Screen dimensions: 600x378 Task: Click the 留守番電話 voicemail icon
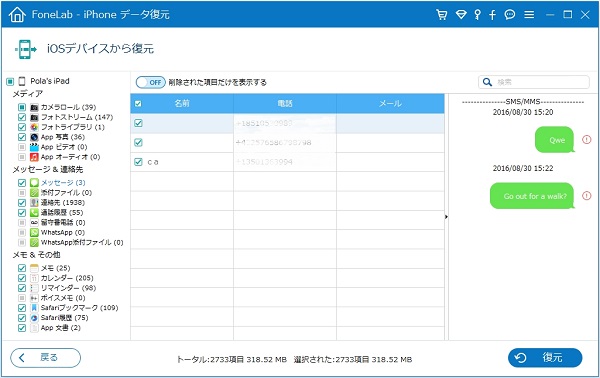34,222
